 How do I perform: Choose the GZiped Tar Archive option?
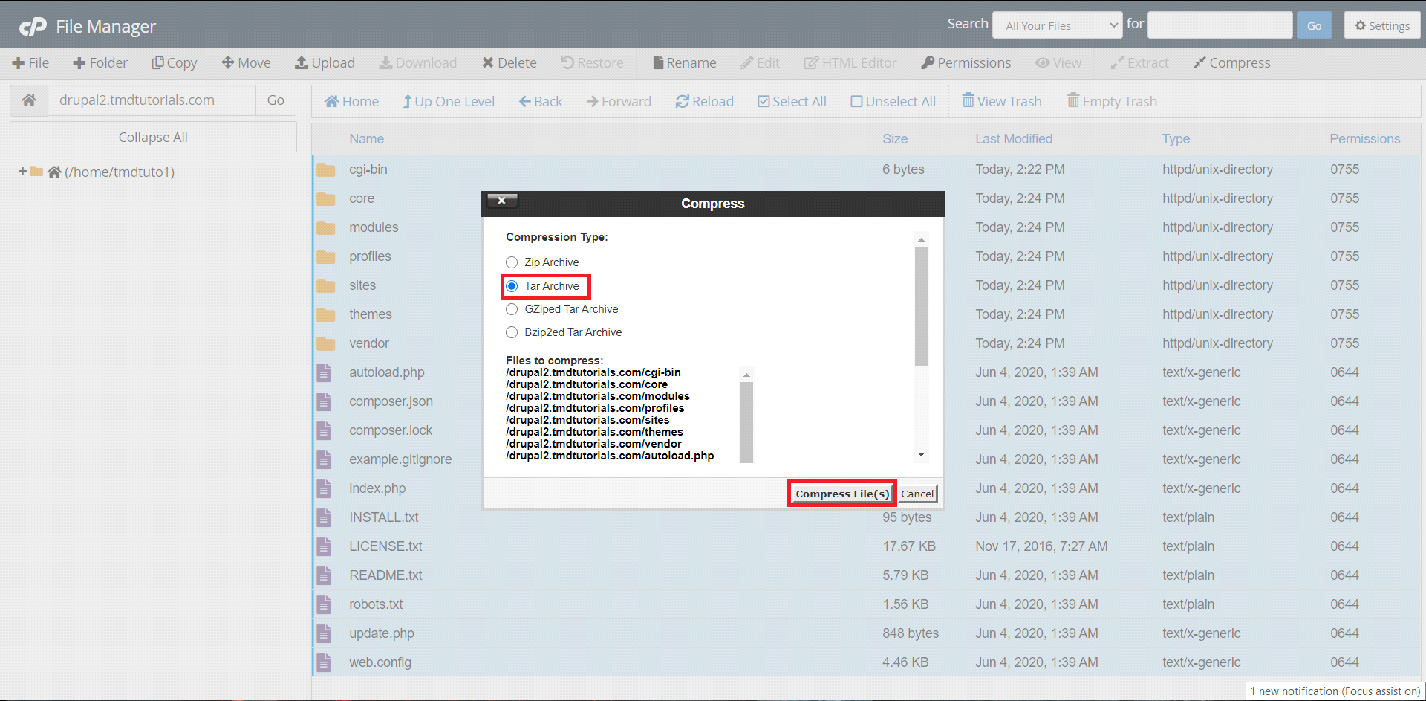click(x=511, y=309)
